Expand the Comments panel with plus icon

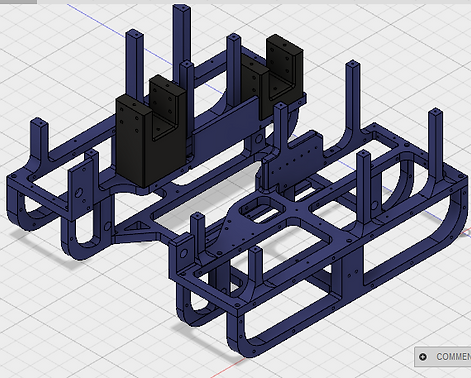coord(423,357)
